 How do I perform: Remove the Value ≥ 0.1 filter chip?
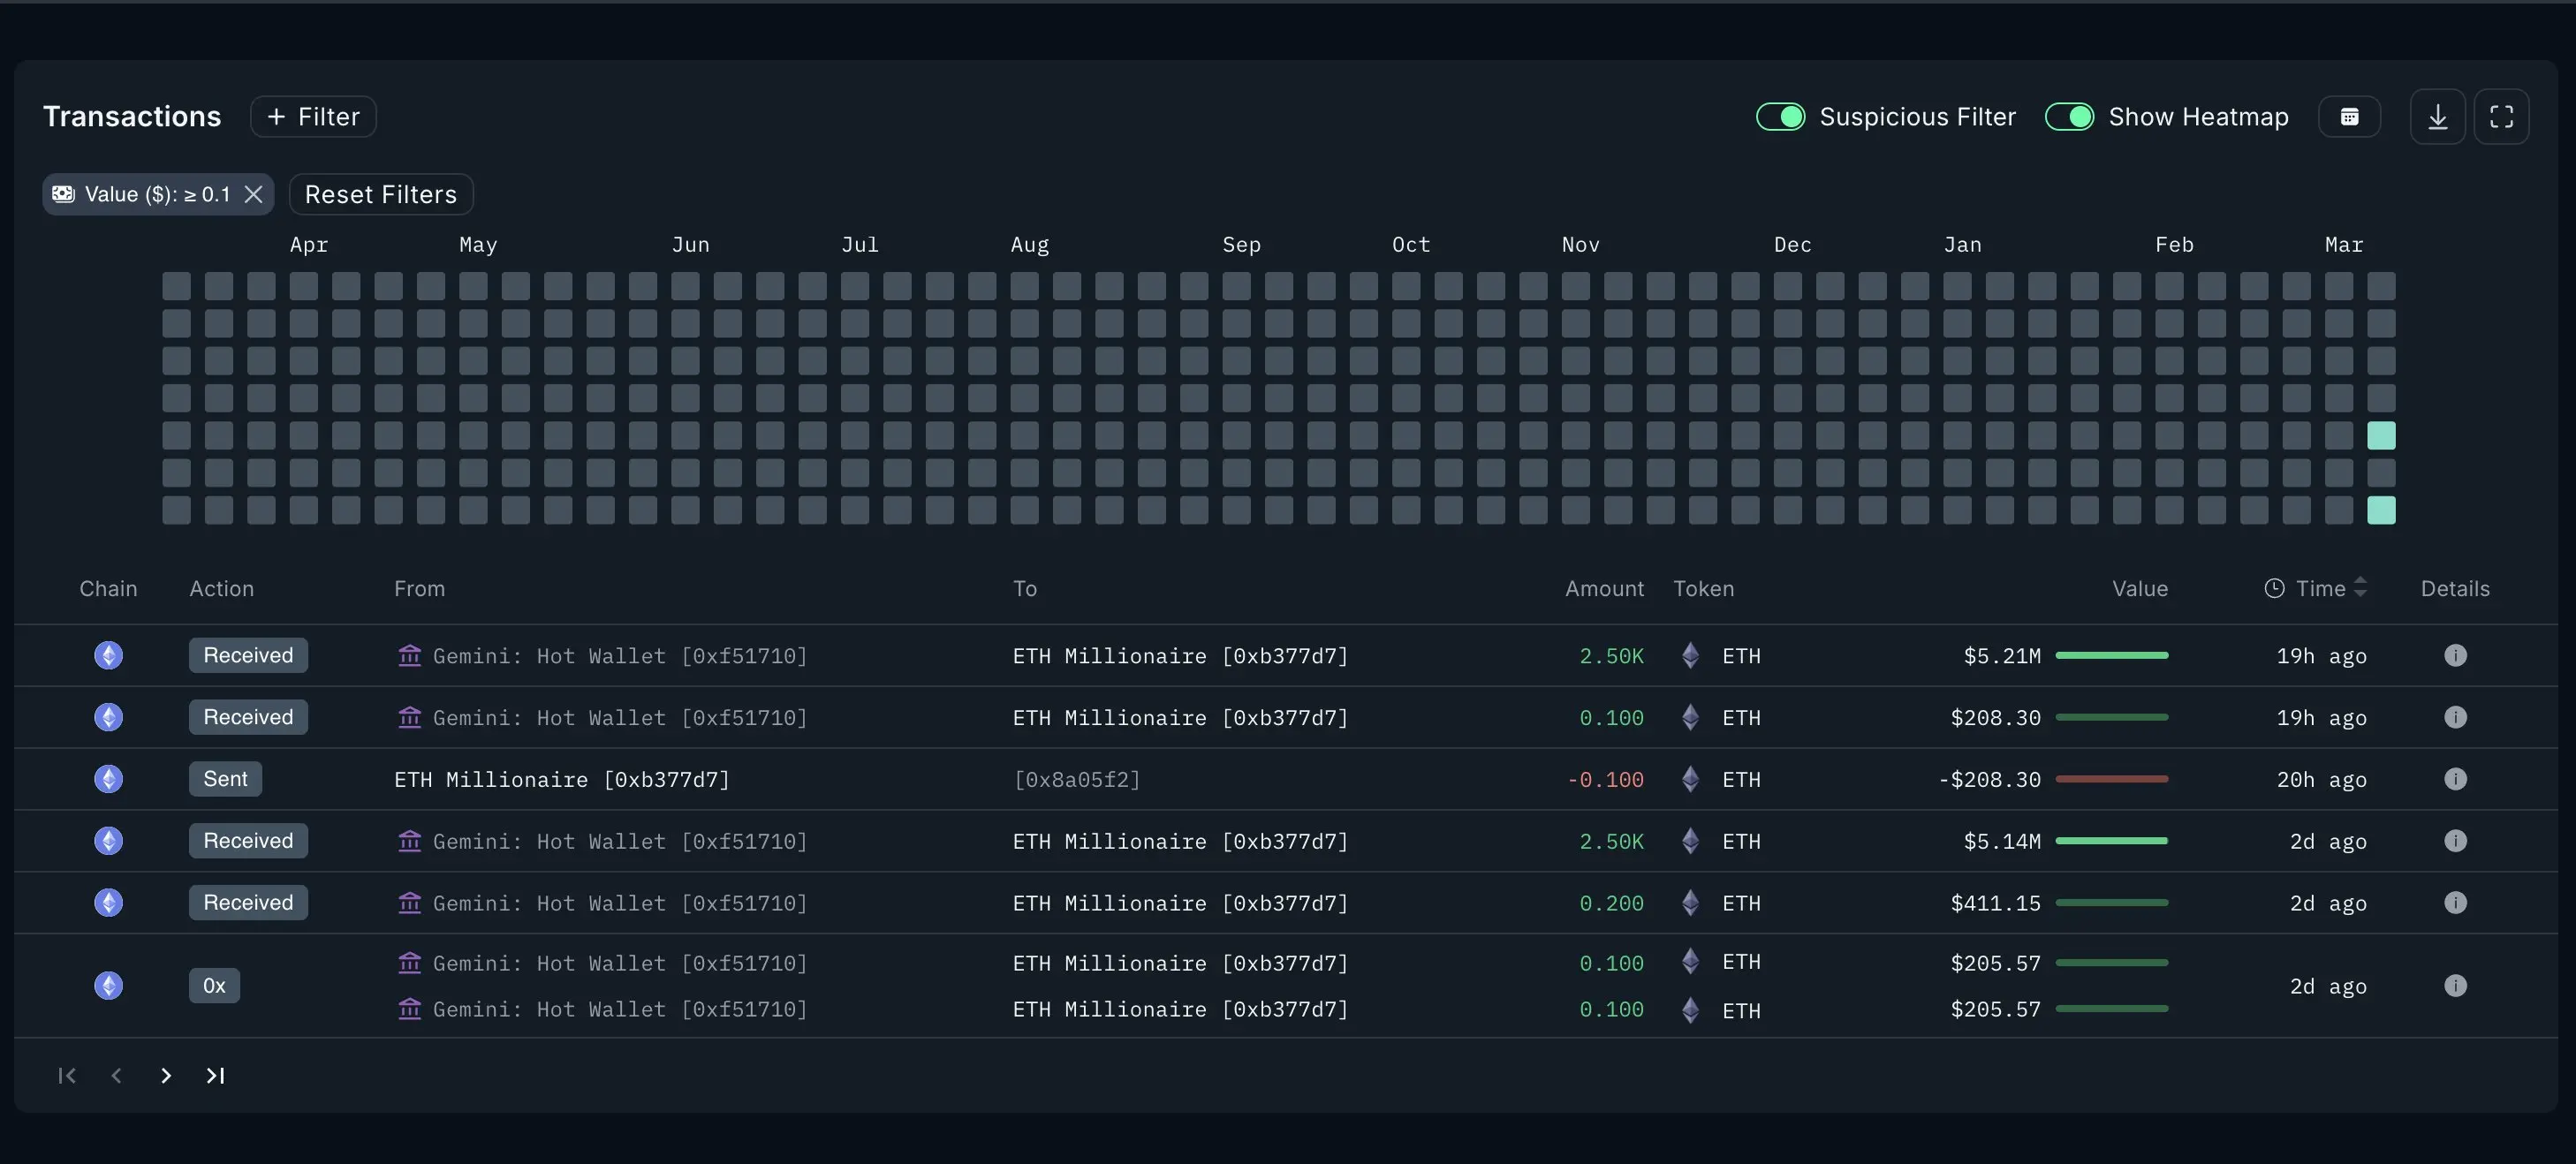pyautogui.click(x=254, y=194)
